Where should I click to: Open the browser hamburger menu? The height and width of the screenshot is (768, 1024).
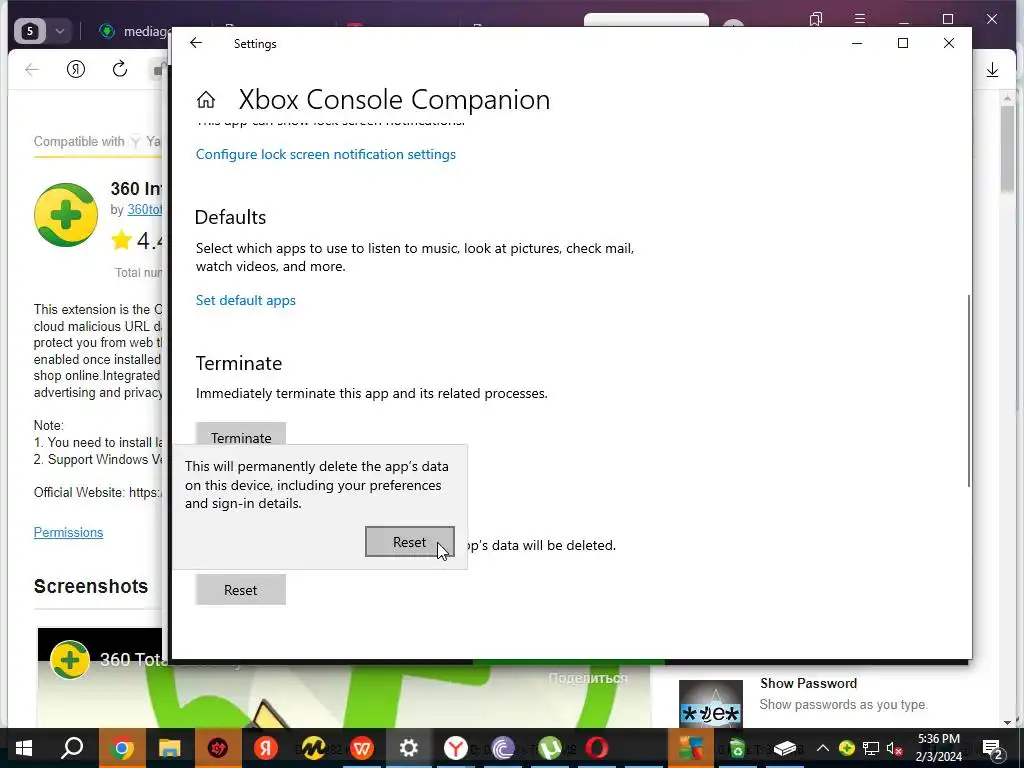[860, 19]
